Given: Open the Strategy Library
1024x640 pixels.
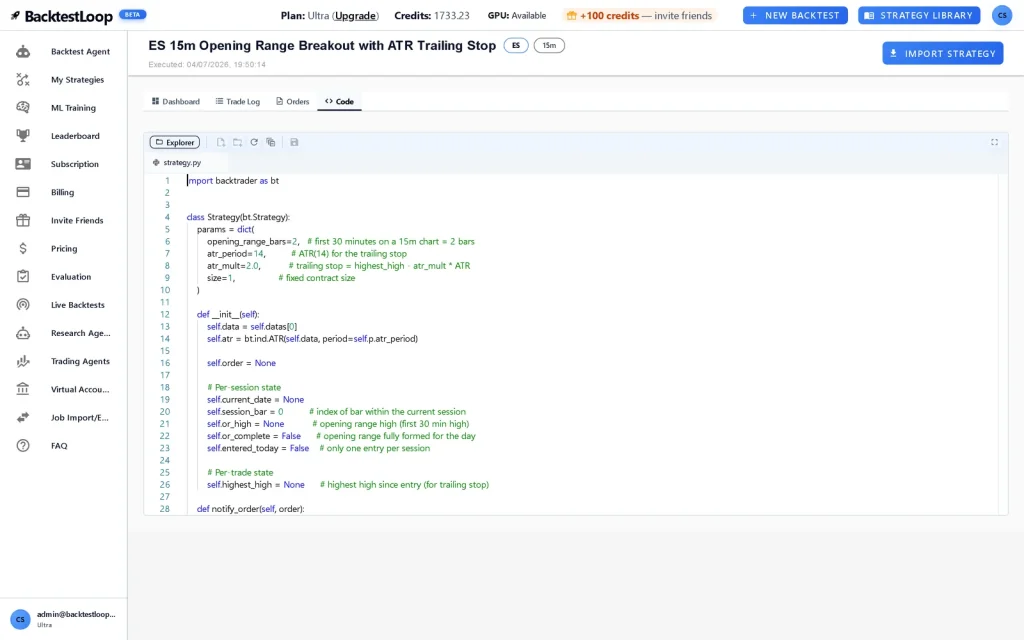Looking at the screenshot, I should point(919,15).
